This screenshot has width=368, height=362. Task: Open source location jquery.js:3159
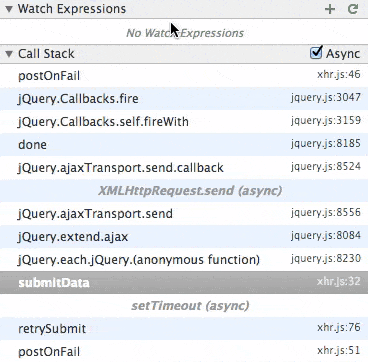pos(326,120)
